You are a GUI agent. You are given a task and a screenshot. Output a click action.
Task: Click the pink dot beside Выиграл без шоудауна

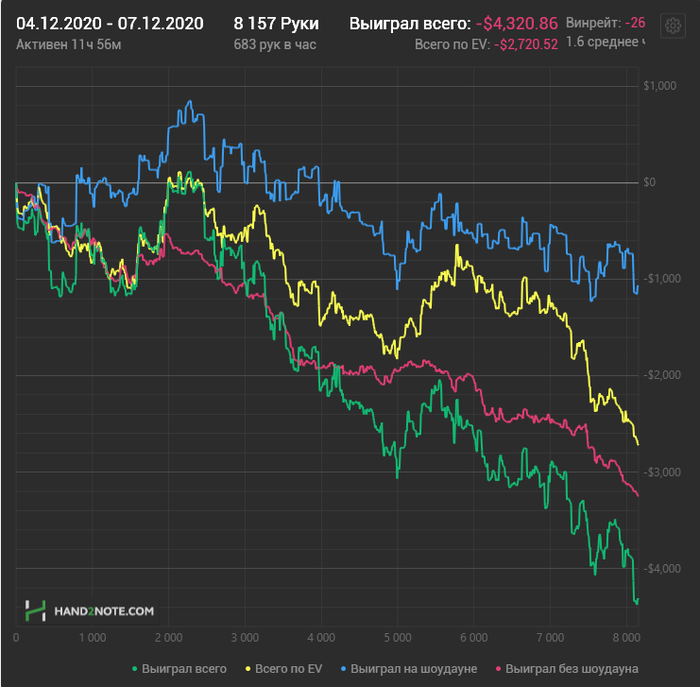pos(498,668)
